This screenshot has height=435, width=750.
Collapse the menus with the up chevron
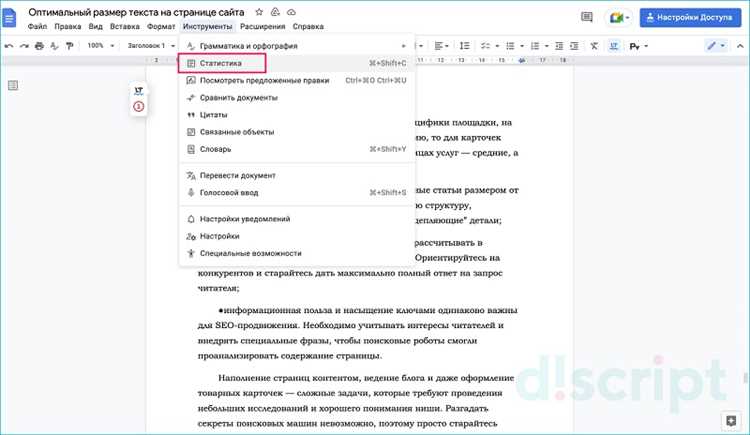740,46
